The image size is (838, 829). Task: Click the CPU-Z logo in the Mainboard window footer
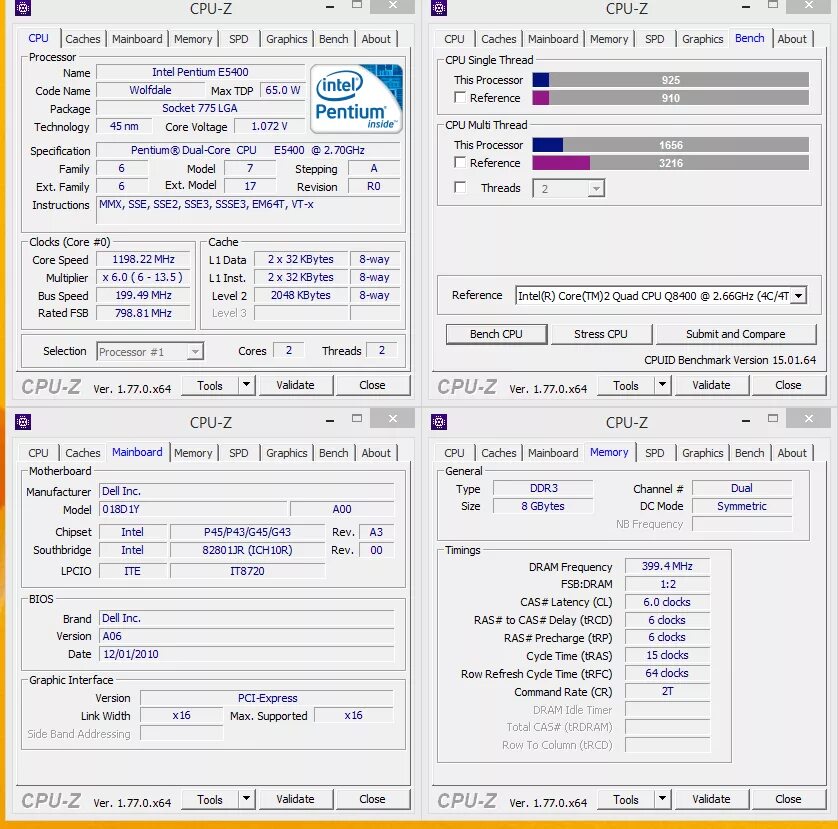50,799
